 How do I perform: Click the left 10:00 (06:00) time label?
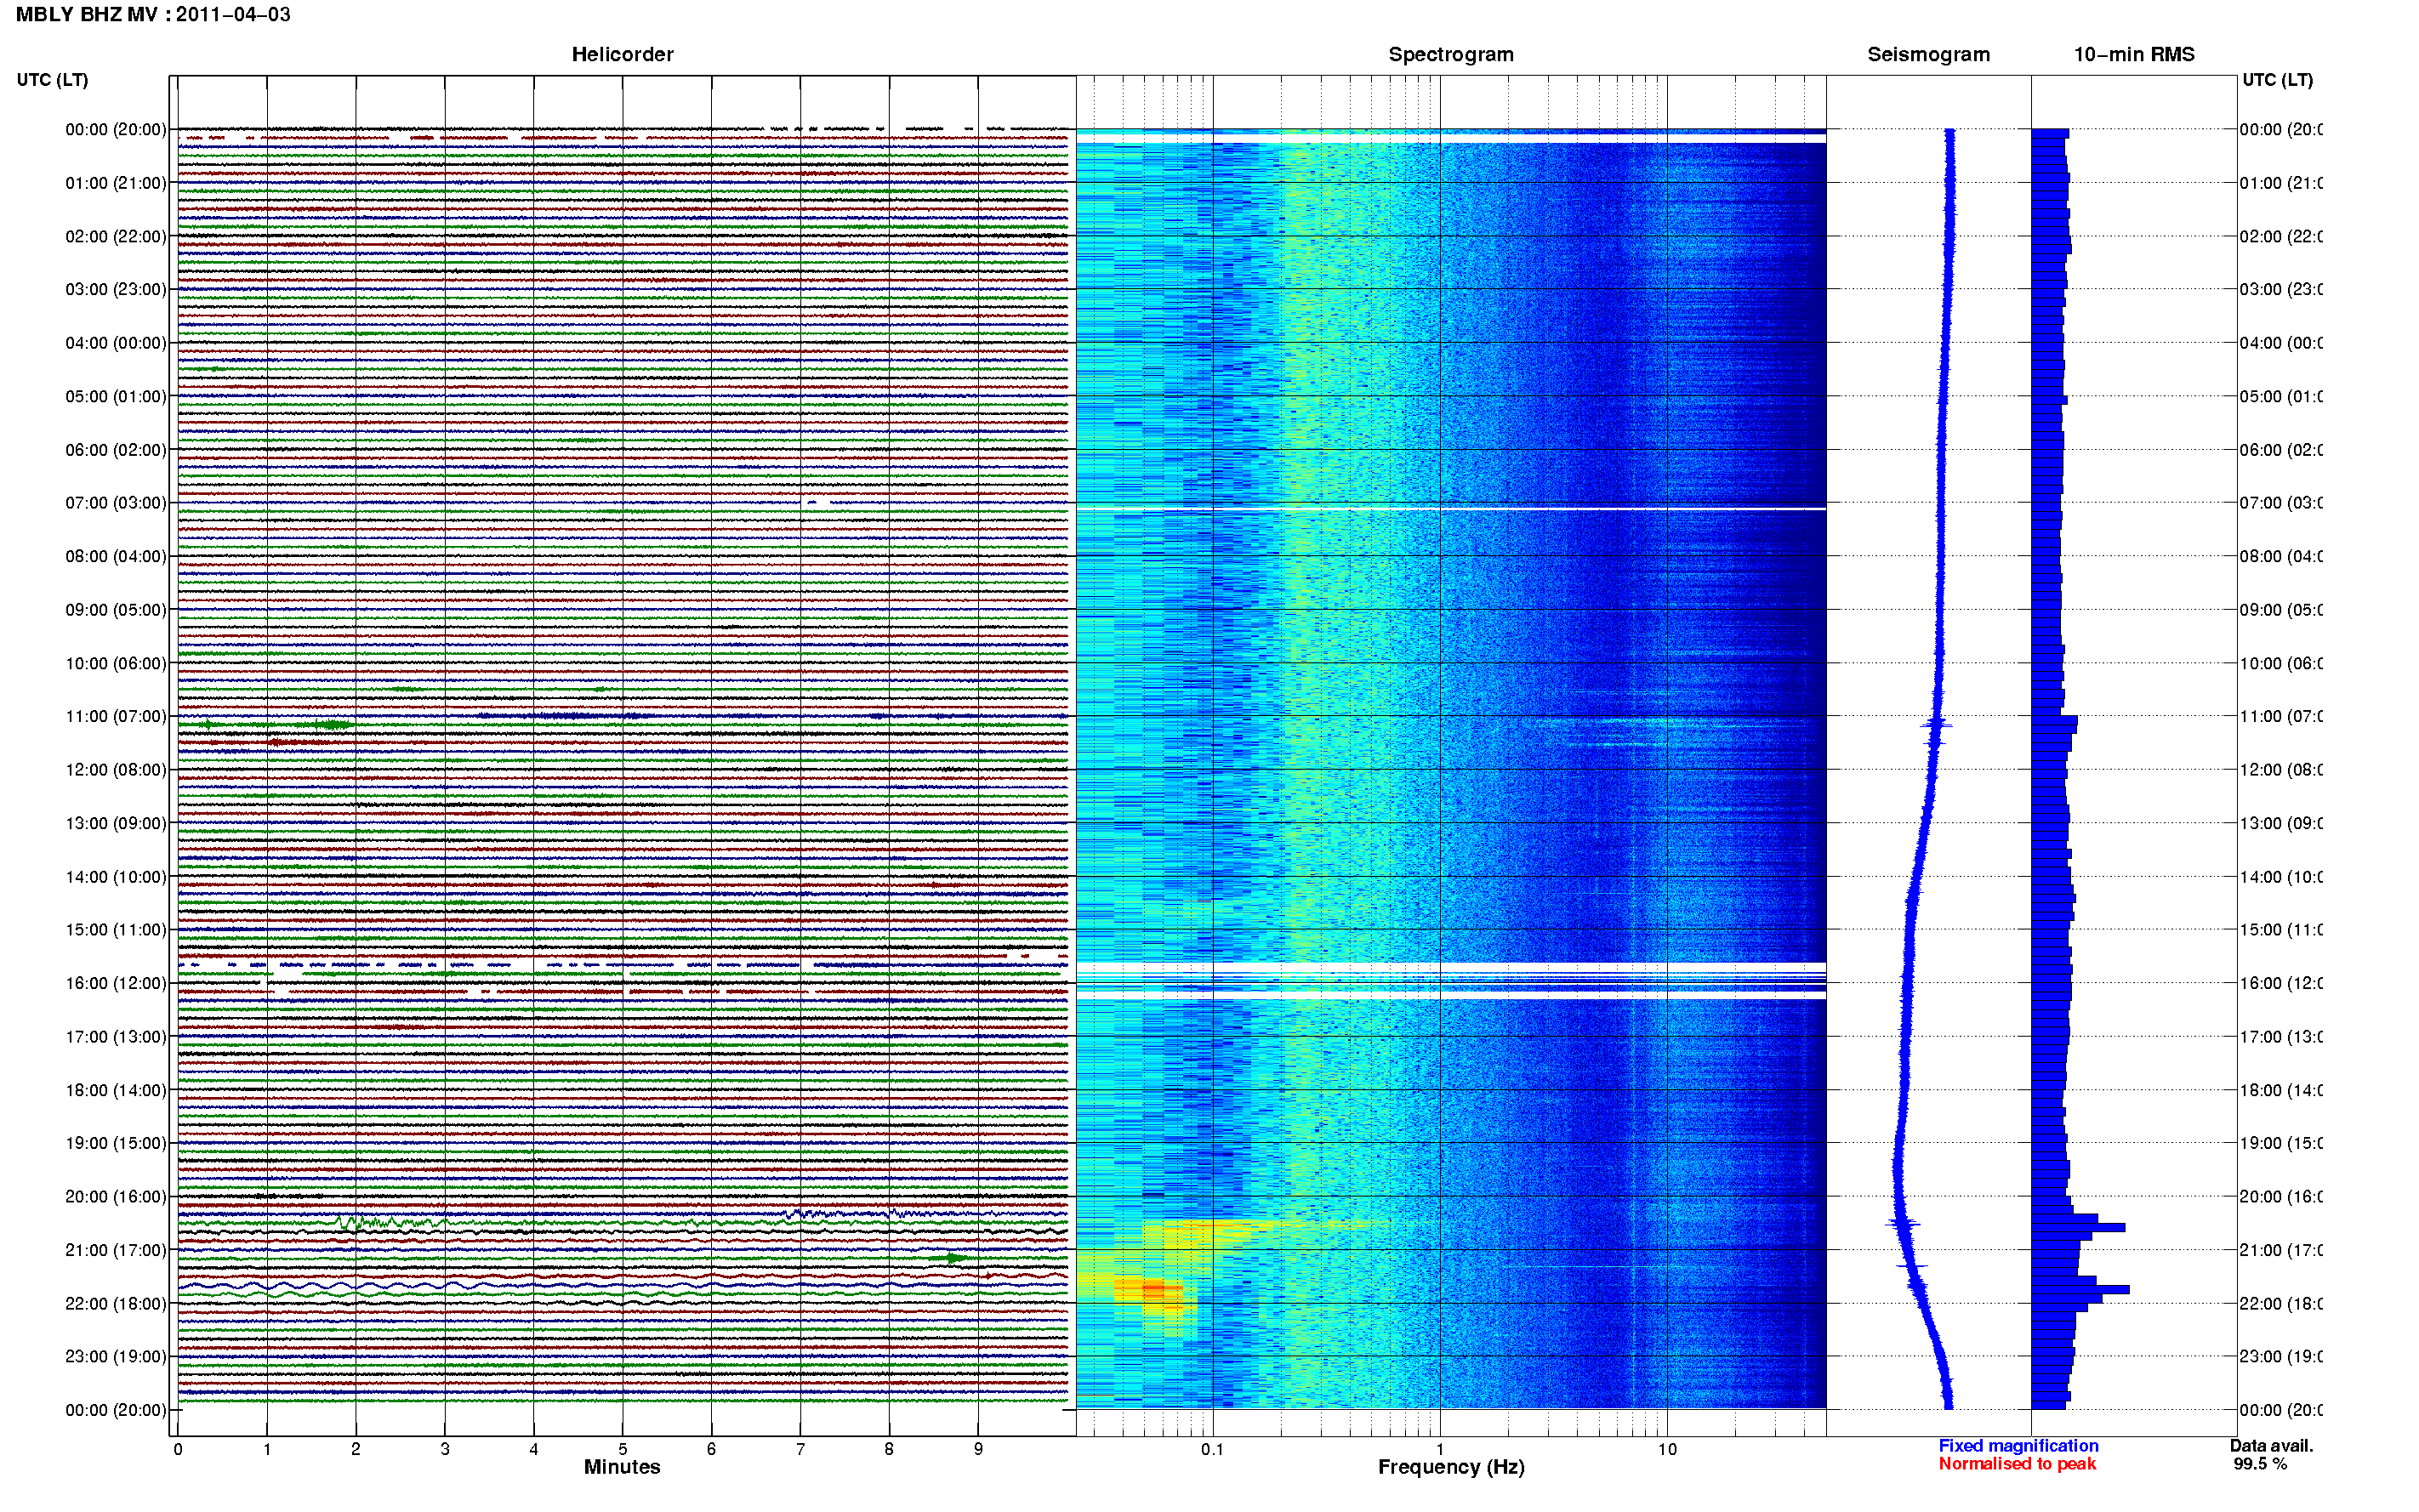[x=116, y=663]
